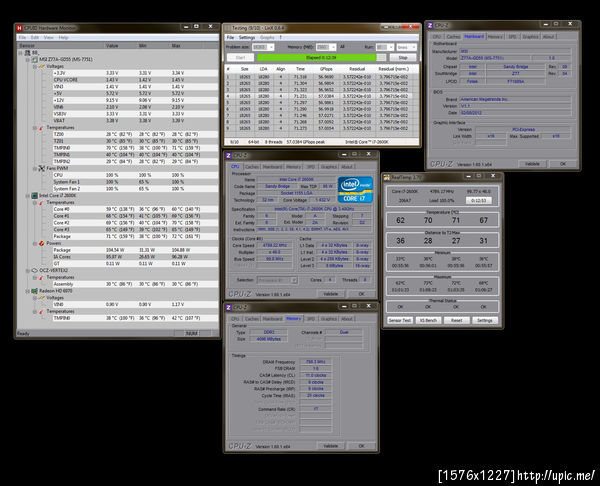
Task: Collapse the Radeon HD 6970 tree node
Action: (28, 291)
